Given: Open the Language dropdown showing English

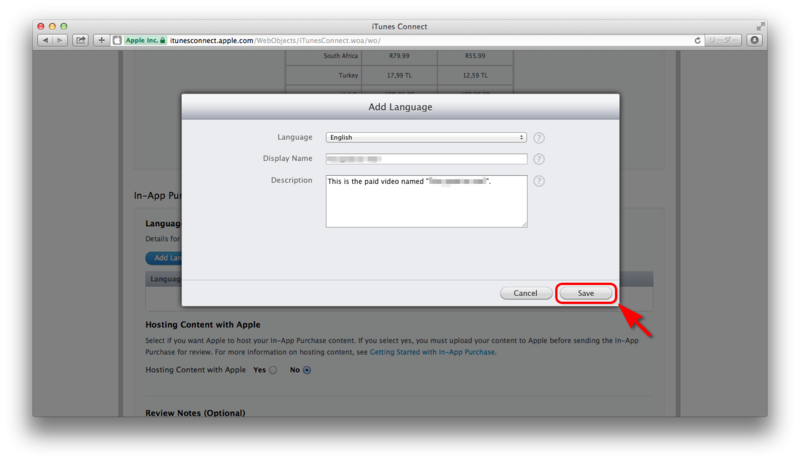Looking at the screenshot, I should click(426, 138).
